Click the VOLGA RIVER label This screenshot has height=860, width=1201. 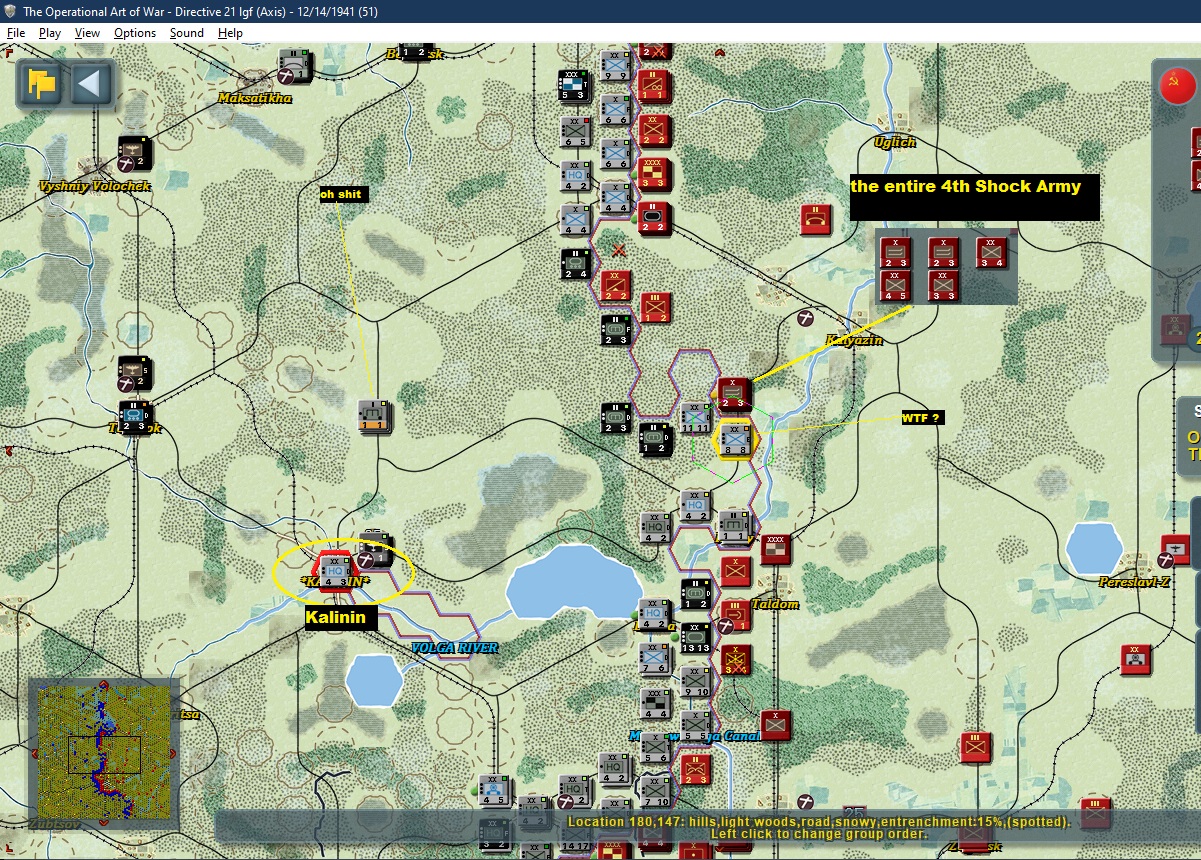pyautogui.click(x=454, y=648)
